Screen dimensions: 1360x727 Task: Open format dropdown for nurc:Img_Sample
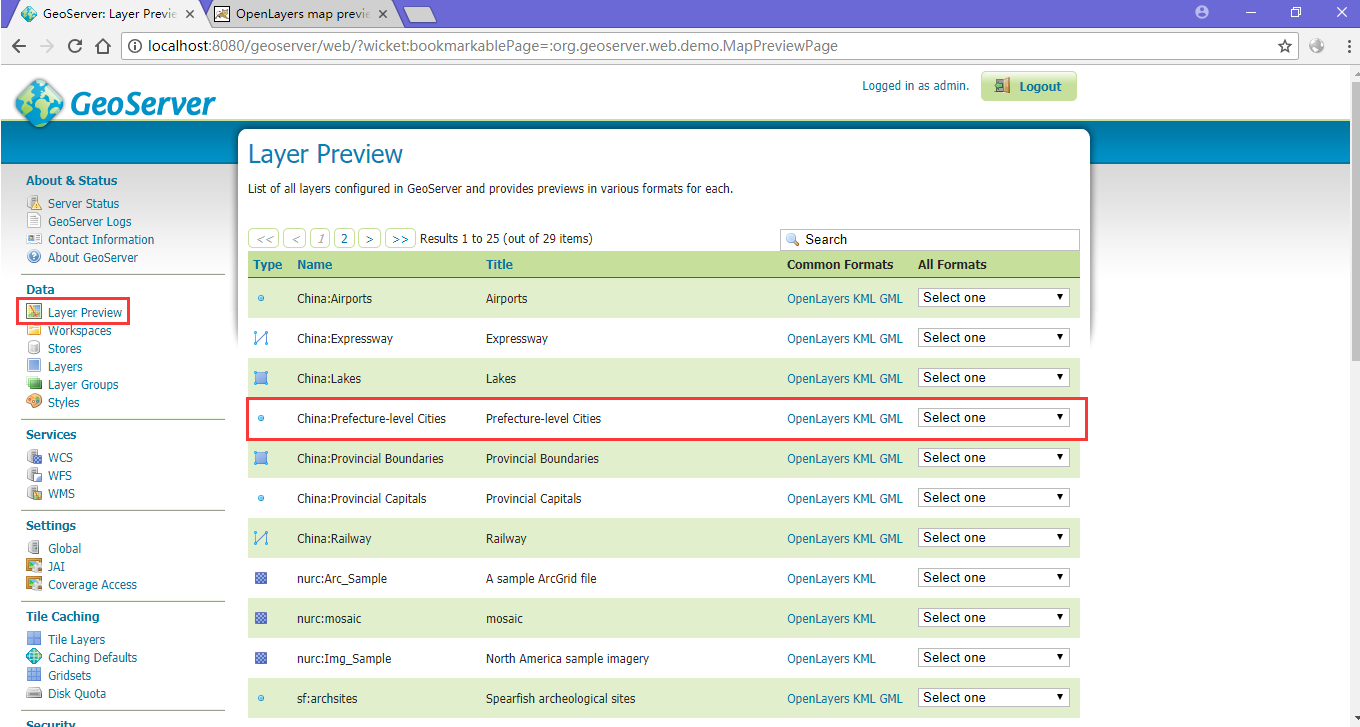point(993,658)
